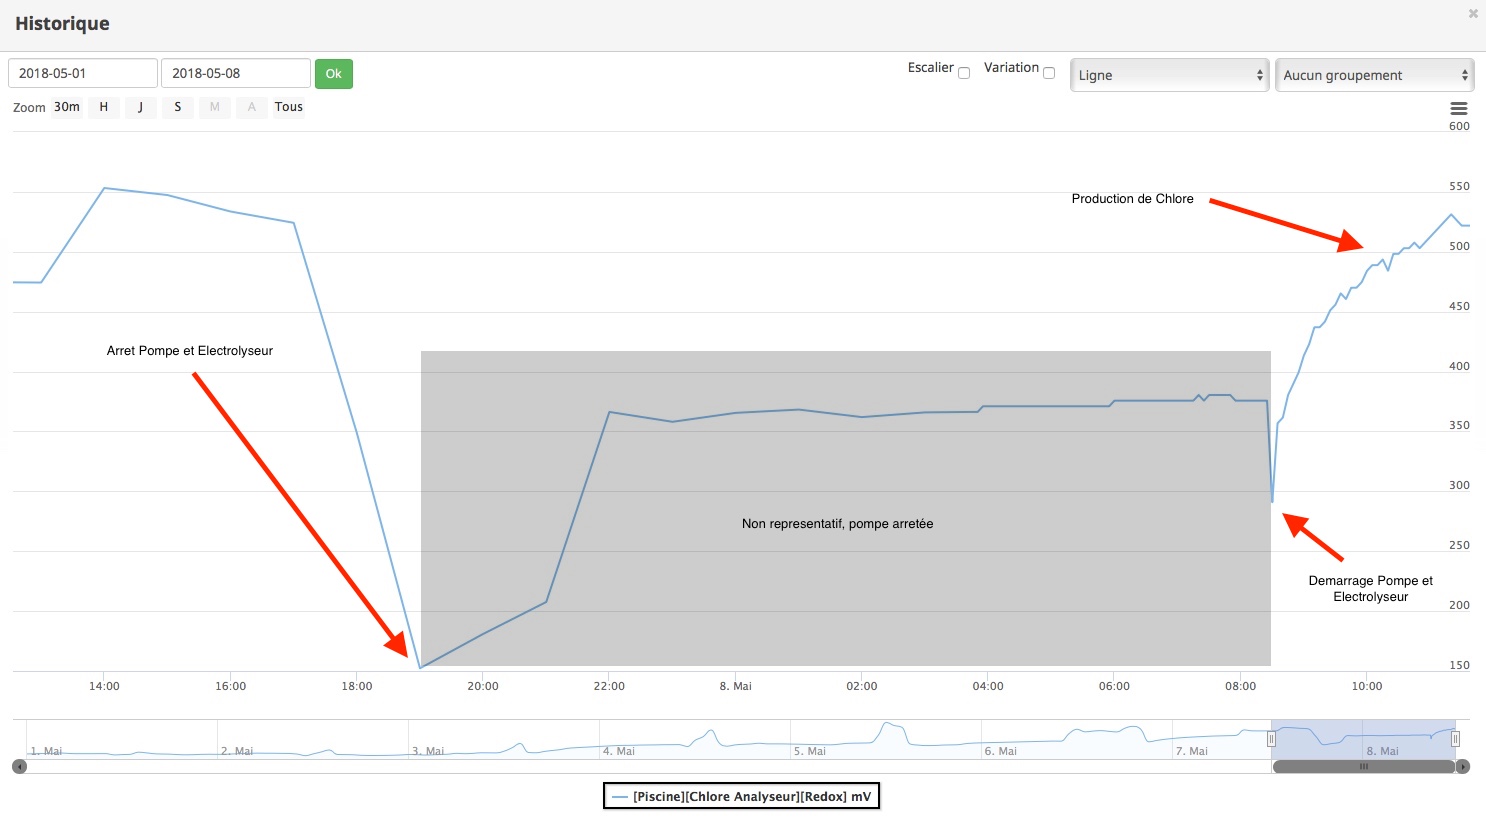Screen dimensions: 1486x835
Task: Edit the end date field 2018-05-08
Action: tap(236, 73)
